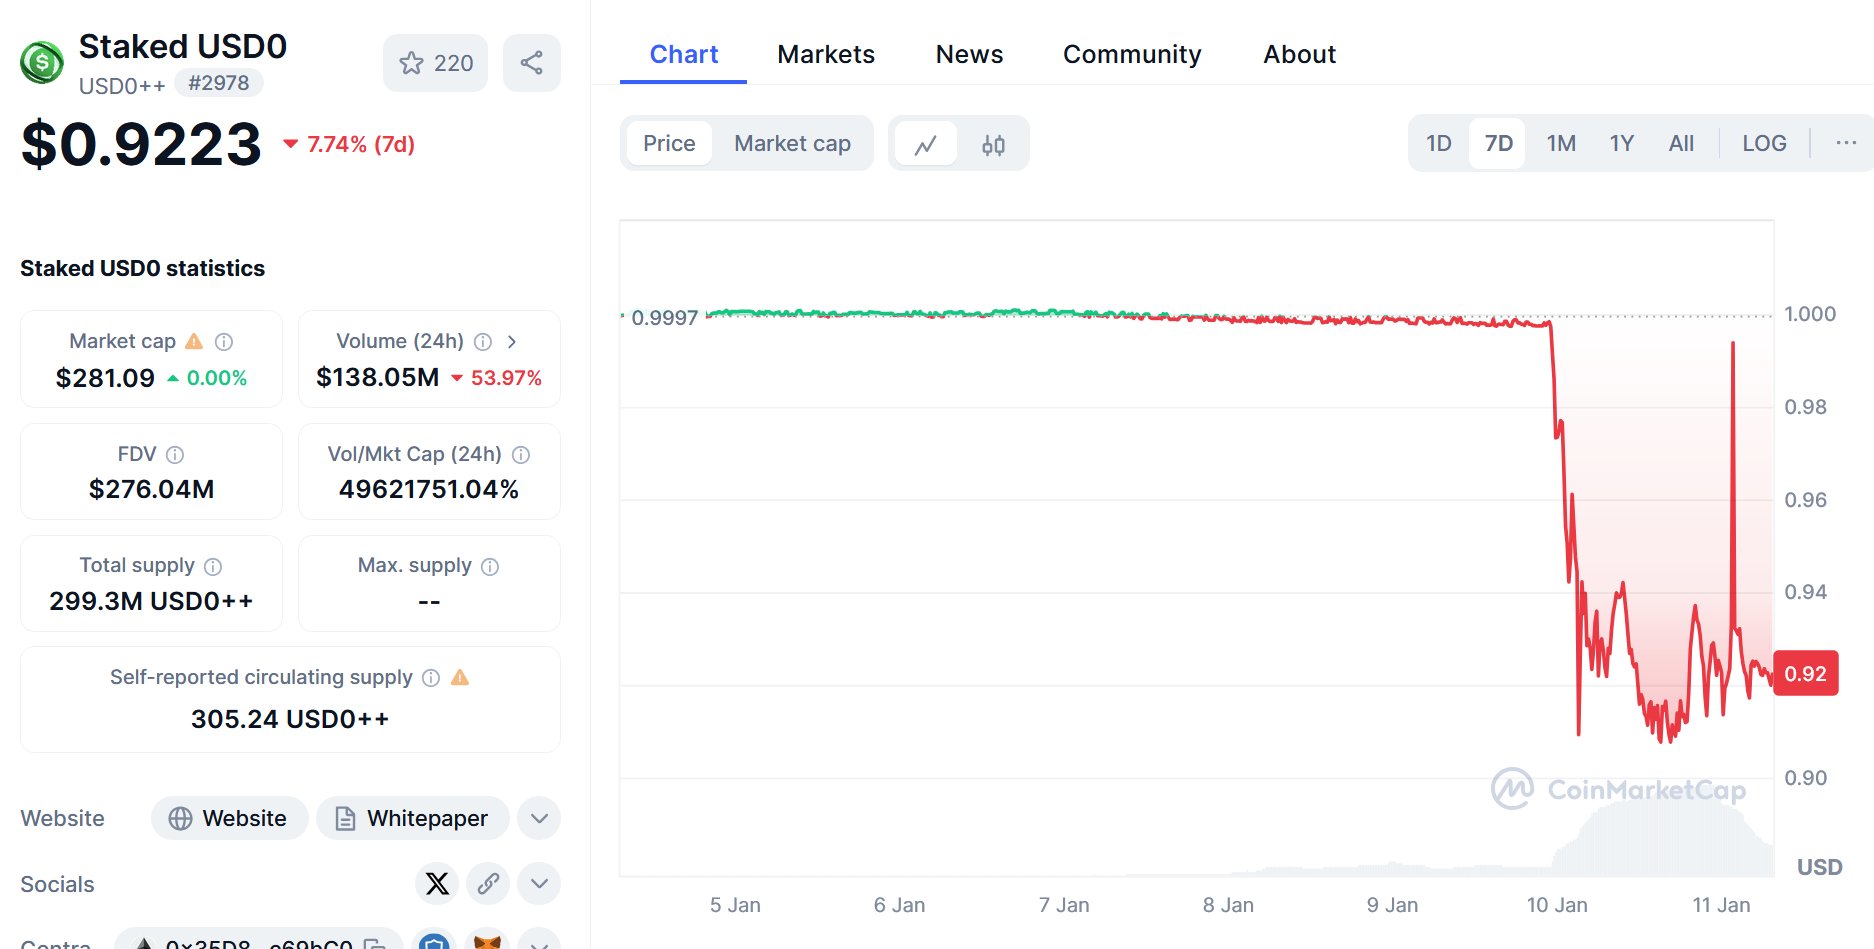This screenshot has height=949, width=1874.
Task: Open the Volume (24h) chevron arrow
Action: (512, 342)
